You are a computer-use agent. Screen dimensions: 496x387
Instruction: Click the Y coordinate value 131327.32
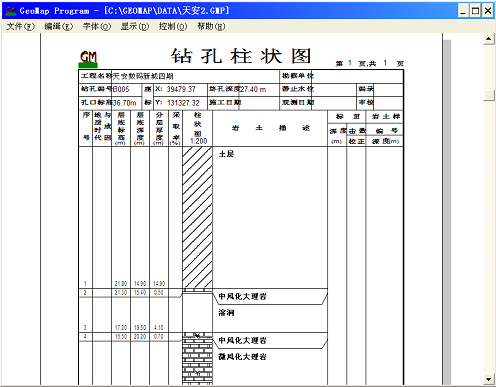(x=183, y=103)
